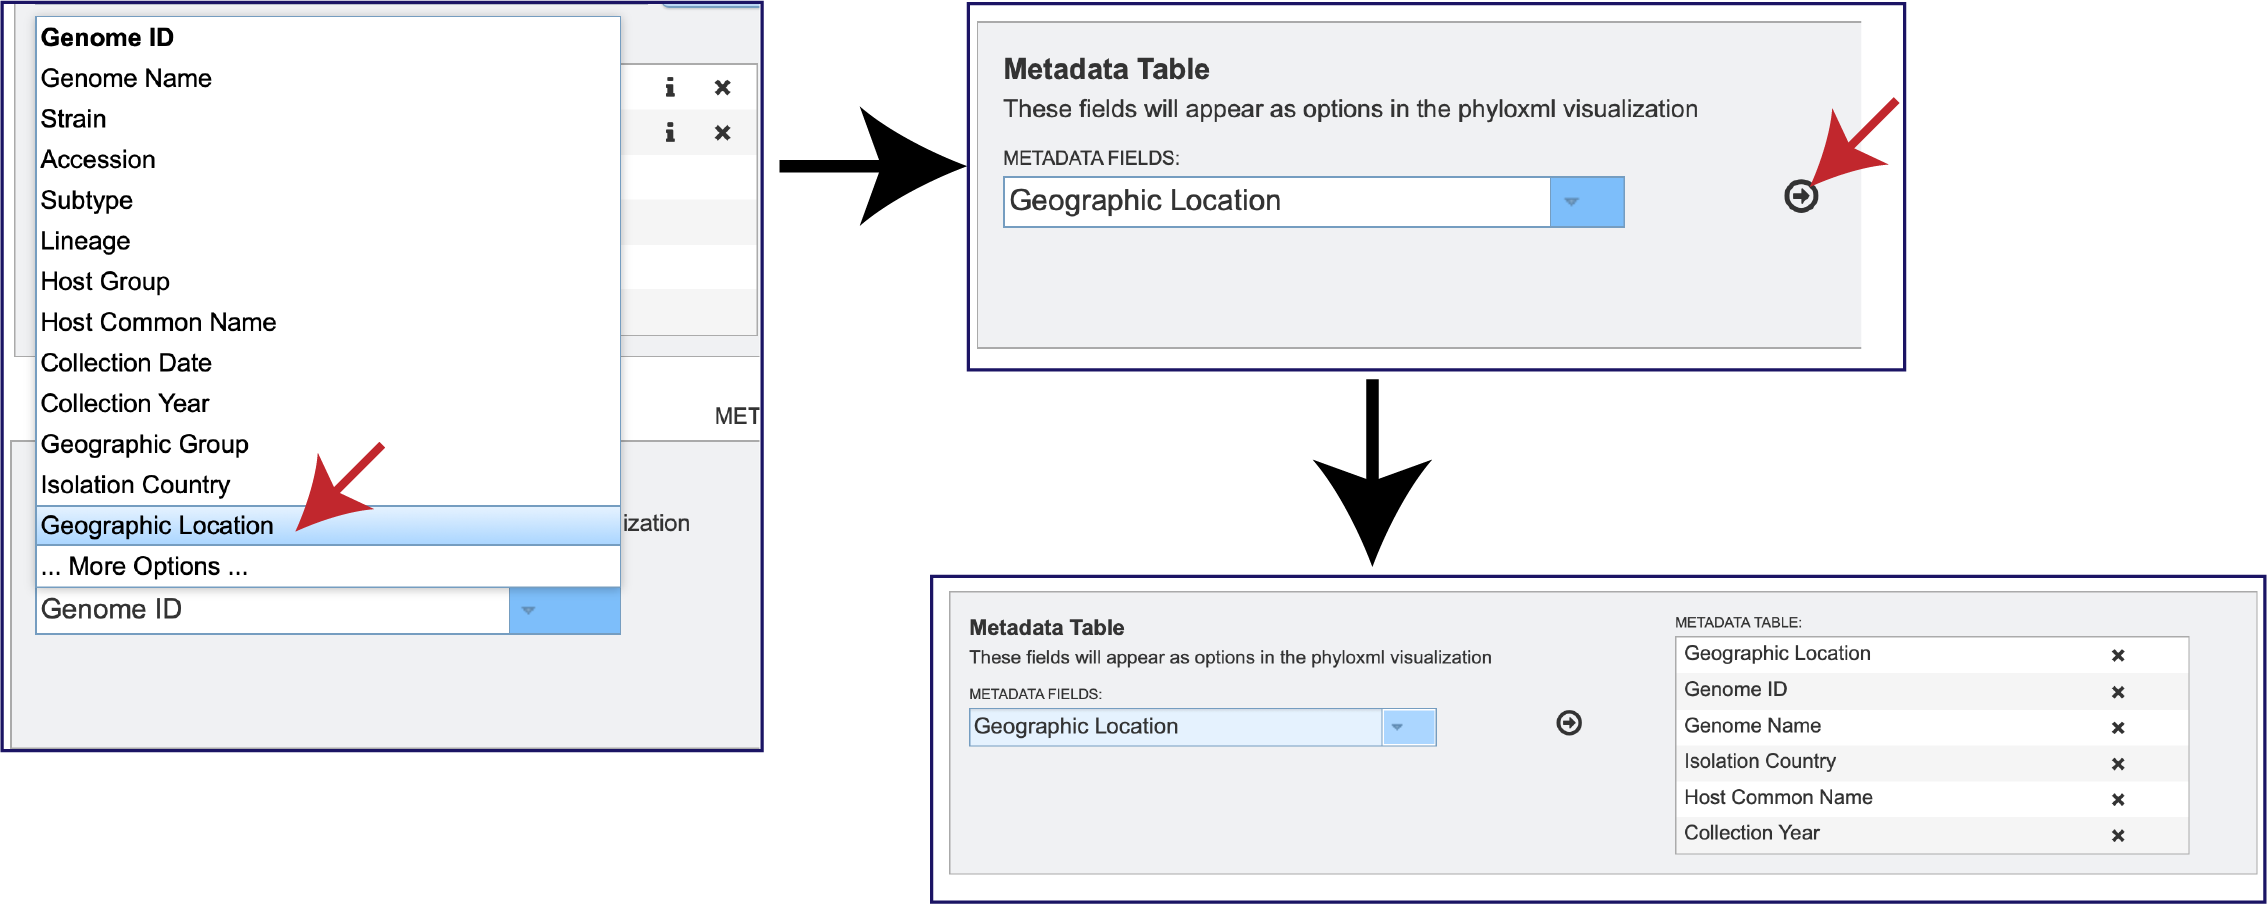Select Host Group from the field list

104,281
